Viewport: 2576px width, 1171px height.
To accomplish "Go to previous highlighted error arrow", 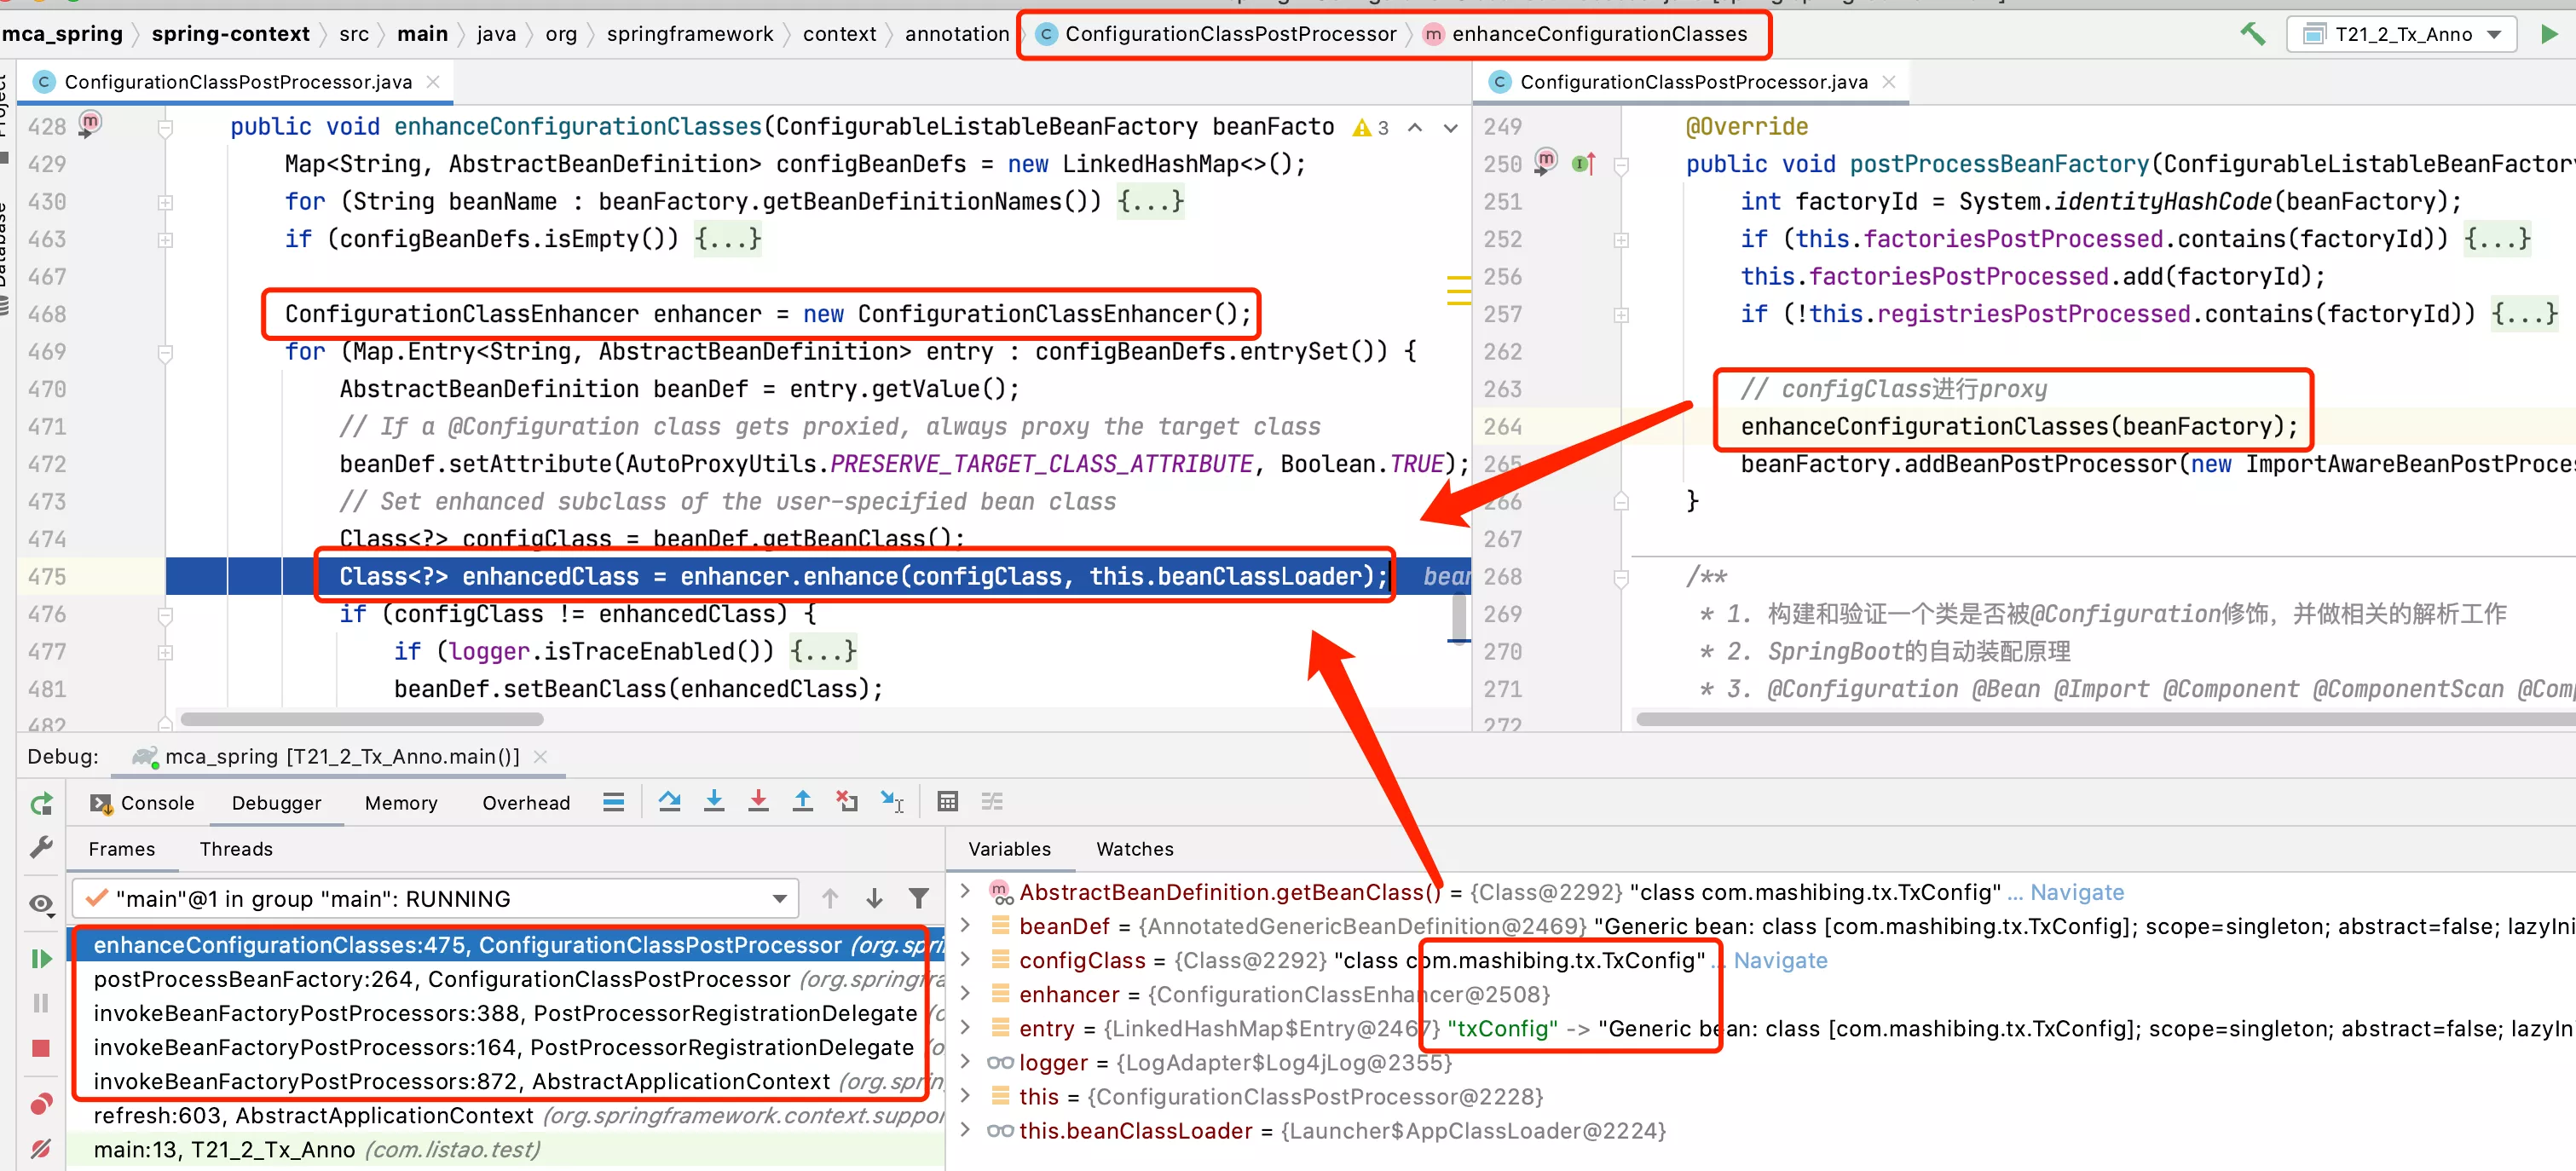I will click(1415, 127).
